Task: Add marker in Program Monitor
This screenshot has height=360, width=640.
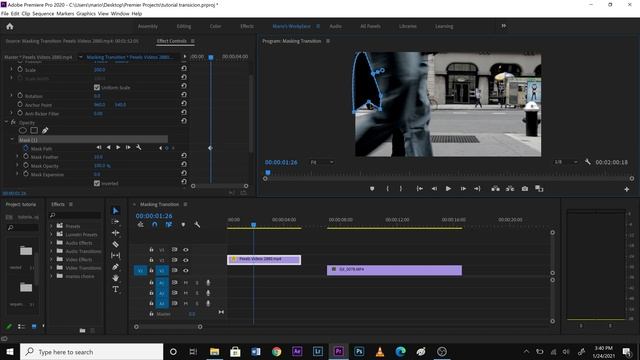Action: 372,189
